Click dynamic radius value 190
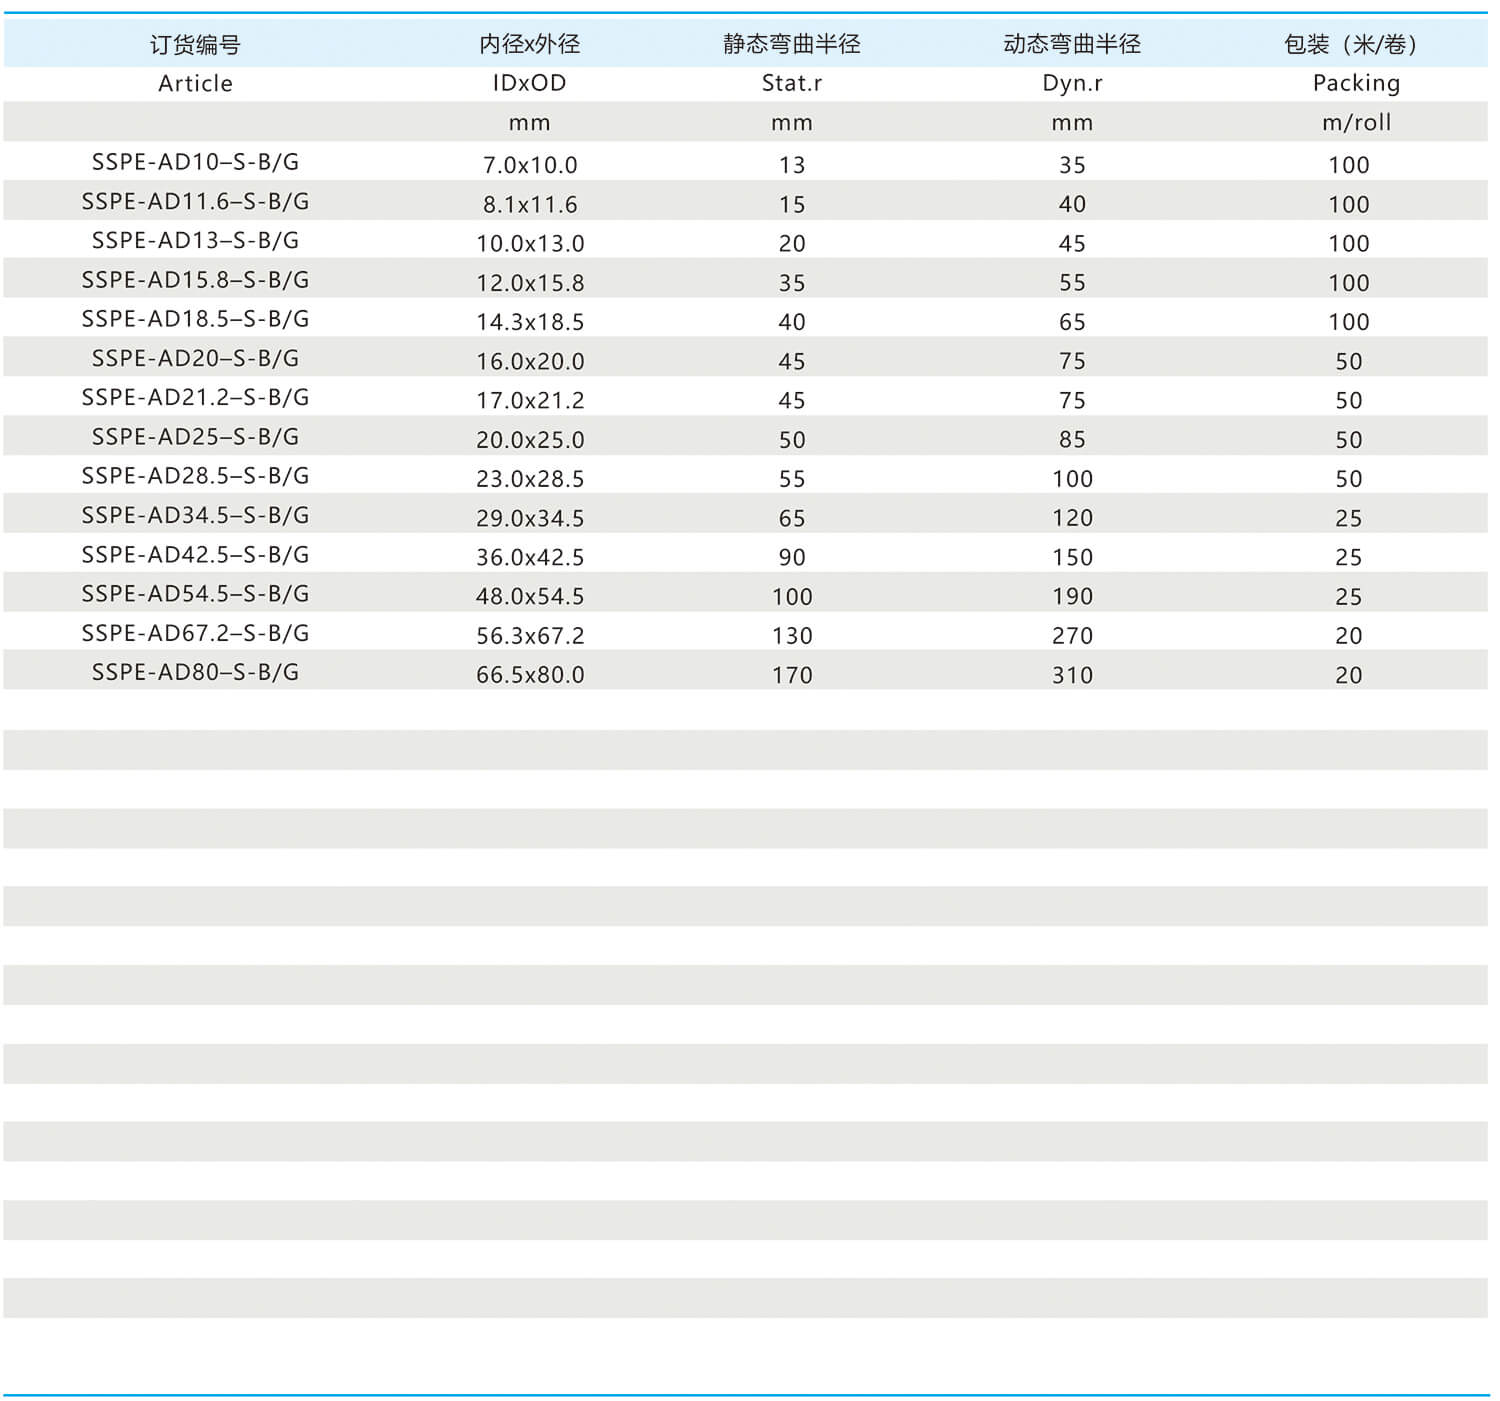1500x1401 pixels. pos(1072,597)
